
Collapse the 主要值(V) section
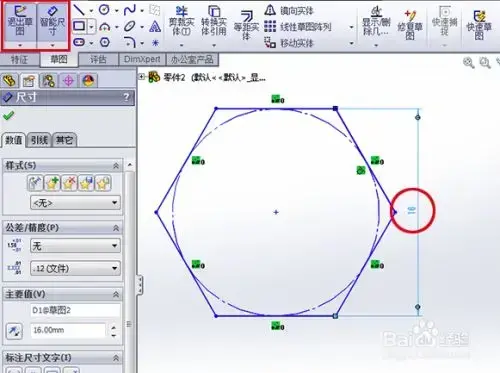coord(116,294)
